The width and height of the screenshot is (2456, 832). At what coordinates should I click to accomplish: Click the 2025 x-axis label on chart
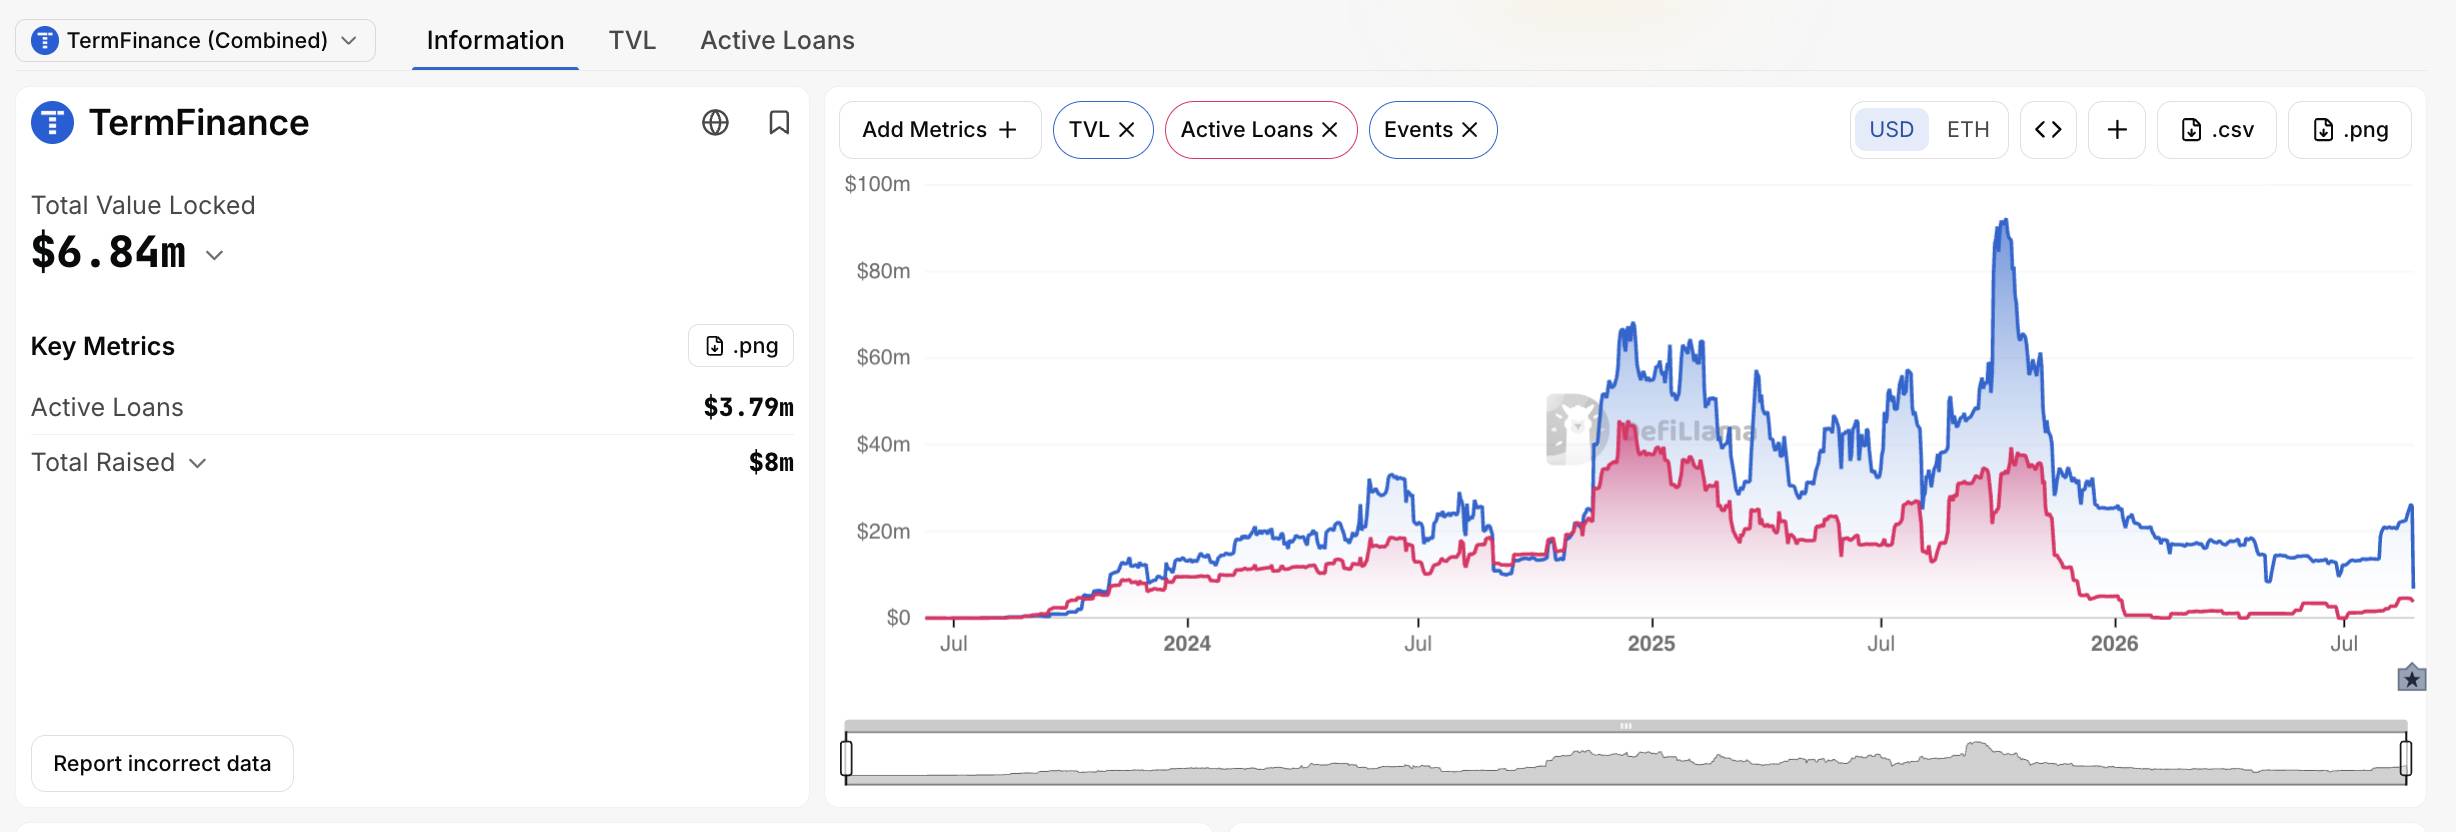click(1651, 644)
